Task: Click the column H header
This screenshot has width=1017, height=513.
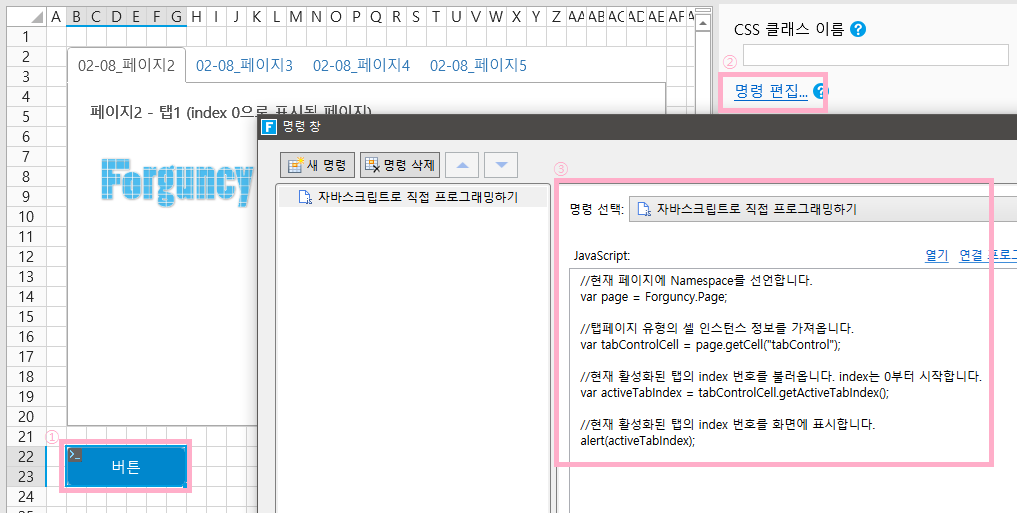Action: (x=196, y=16)
